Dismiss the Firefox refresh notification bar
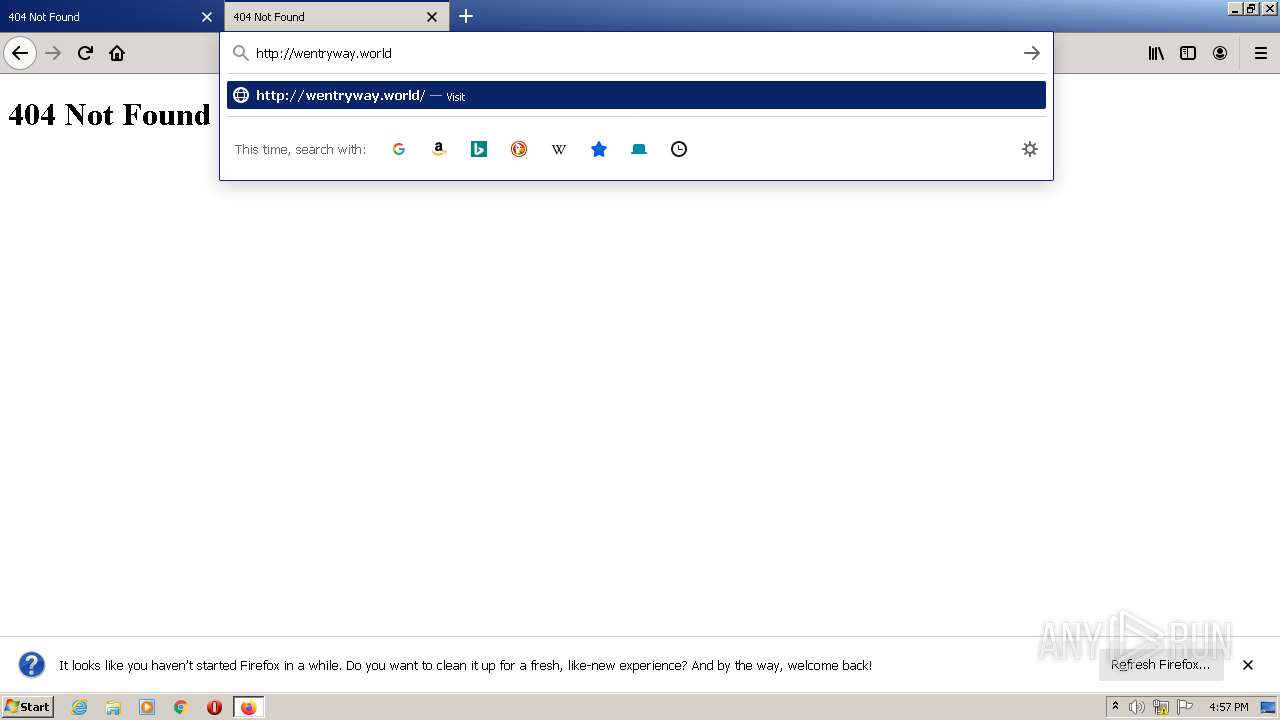The image size is (1280, 720). coord(1248,665)
